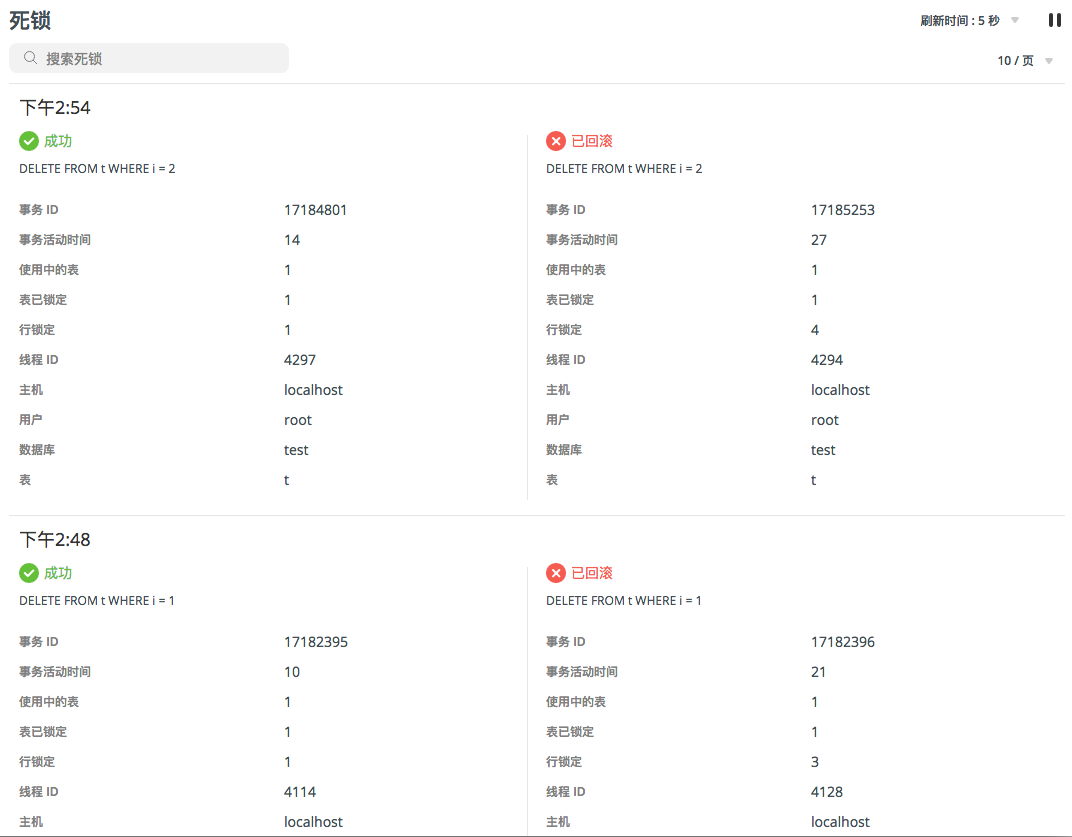
Task: Select the 下午2:48 deadlock timestamp
Action: [x=55, y=540]
